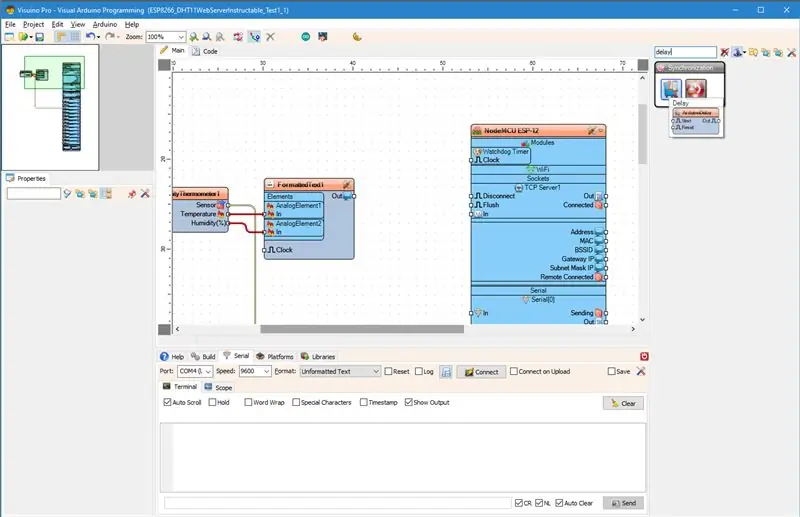Click the Connect button

[x=481, y=372]
